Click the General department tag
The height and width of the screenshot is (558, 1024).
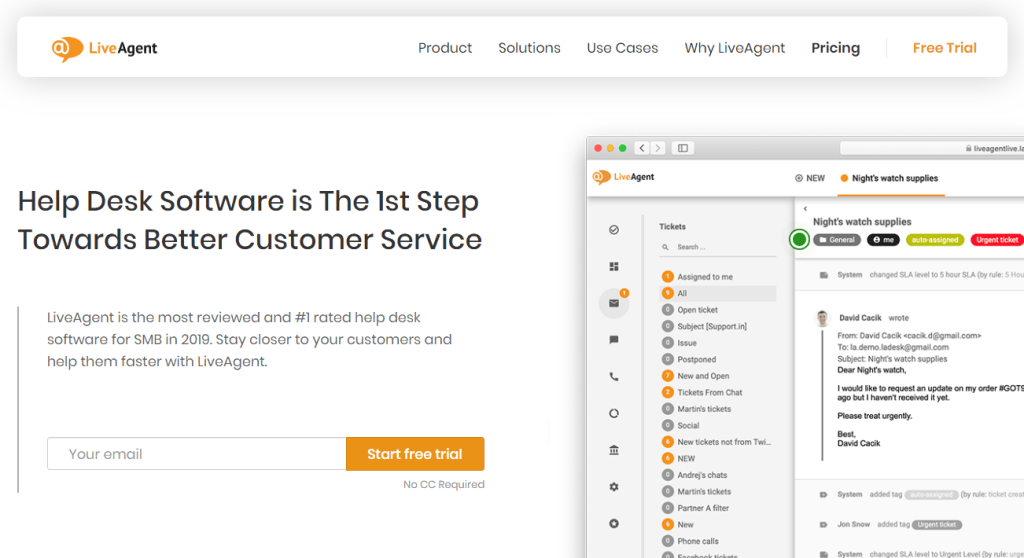pos(837,240)
